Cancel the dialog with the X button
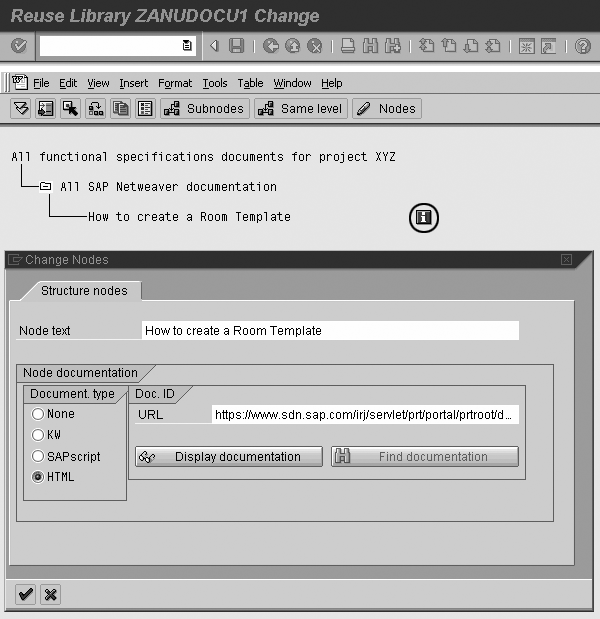 click(x=49, y=595)
